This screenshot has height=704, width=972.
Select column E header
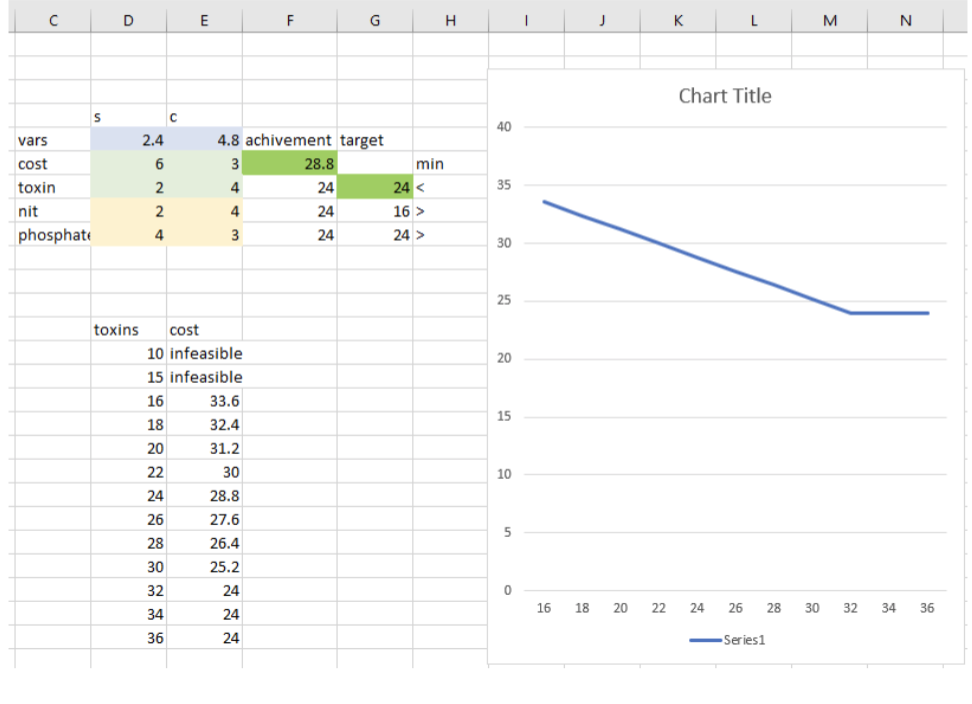coord(204,20)
